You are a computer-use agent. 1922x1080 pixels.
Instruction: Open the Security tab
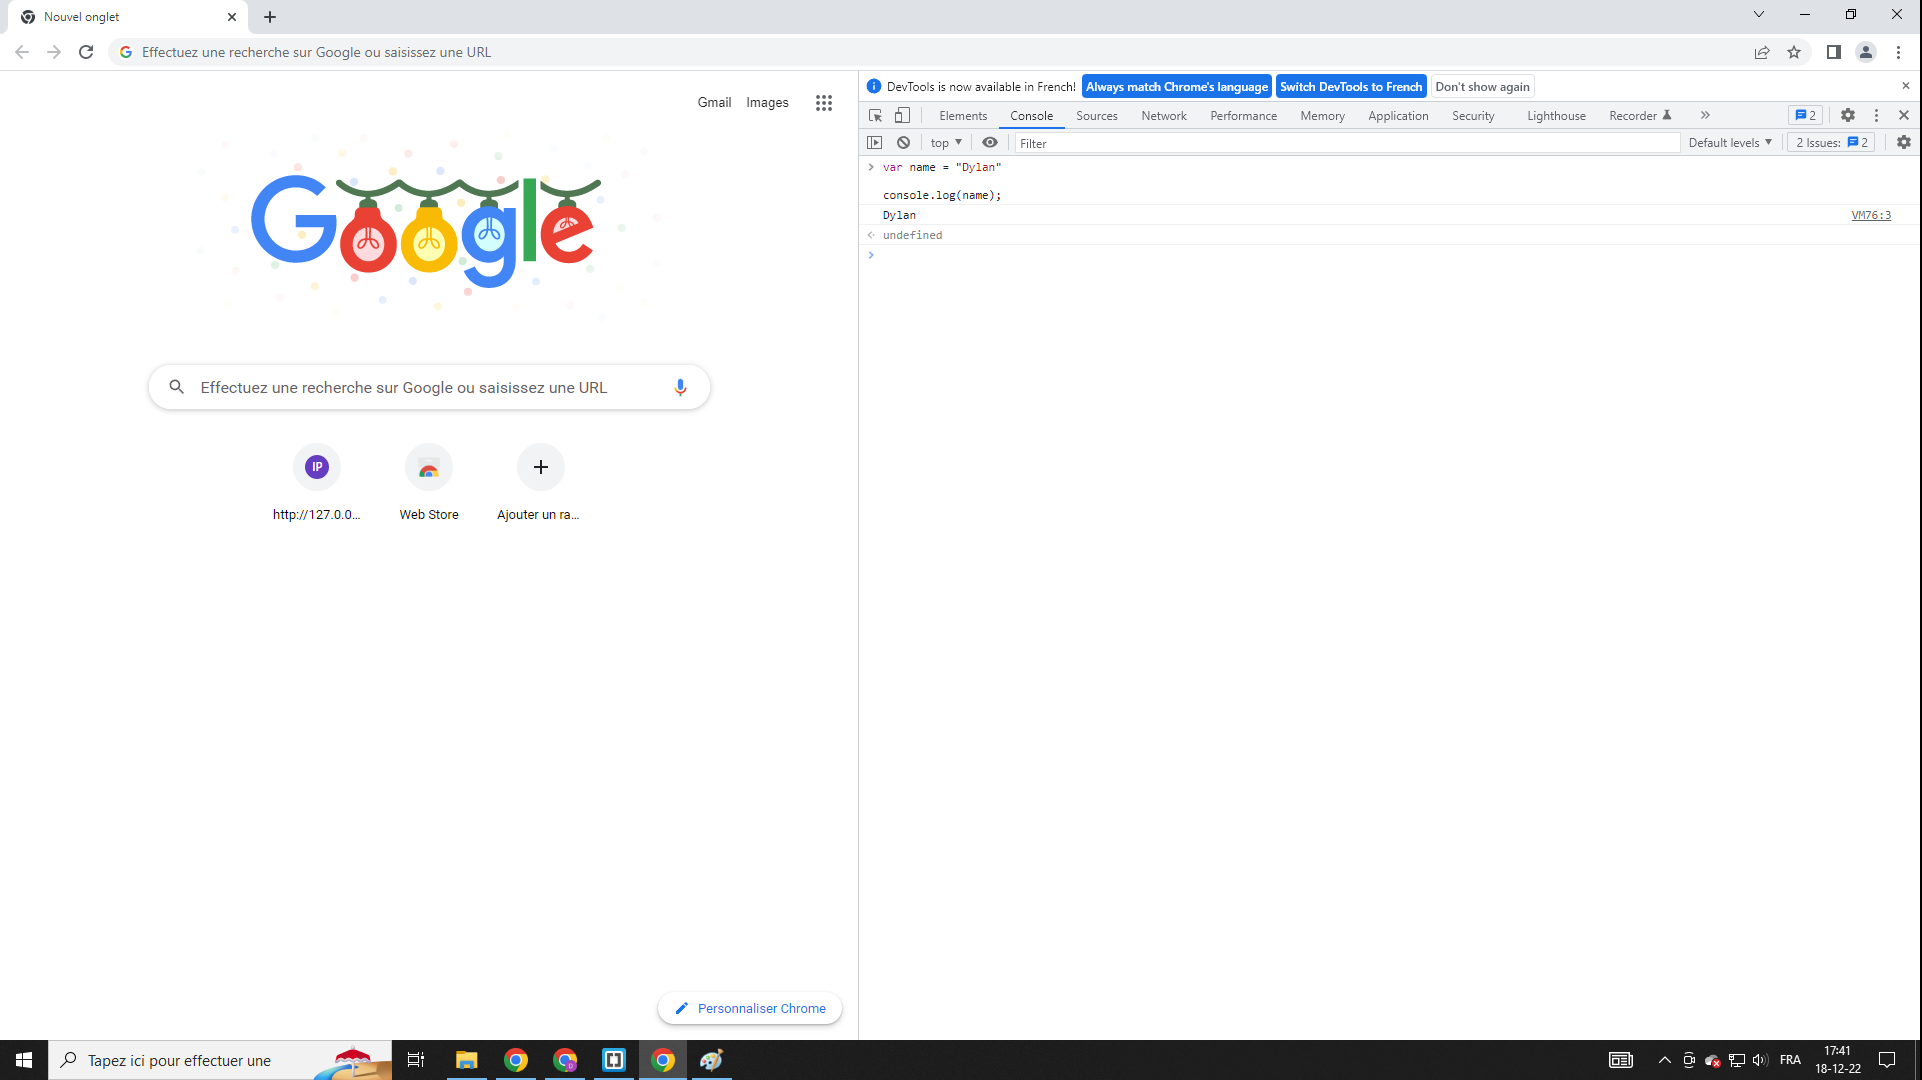click(1473, 116)
